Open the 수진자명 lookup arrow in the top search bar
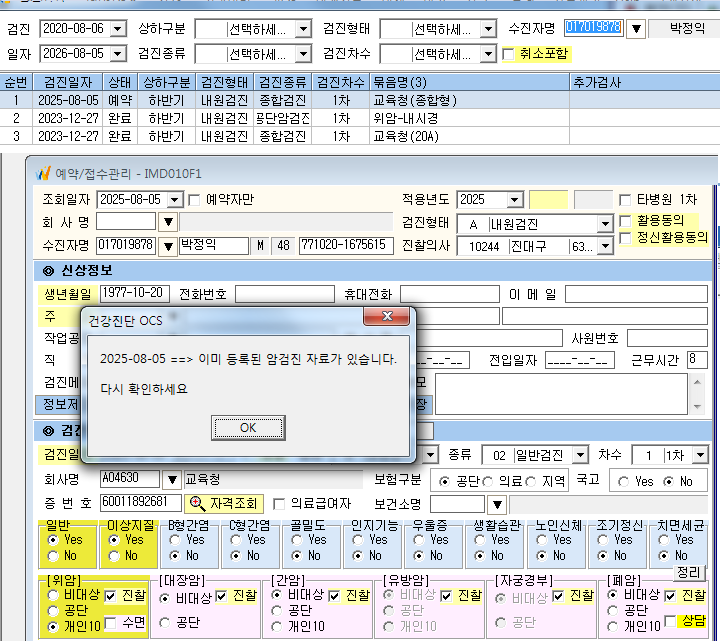 point(636,29)
